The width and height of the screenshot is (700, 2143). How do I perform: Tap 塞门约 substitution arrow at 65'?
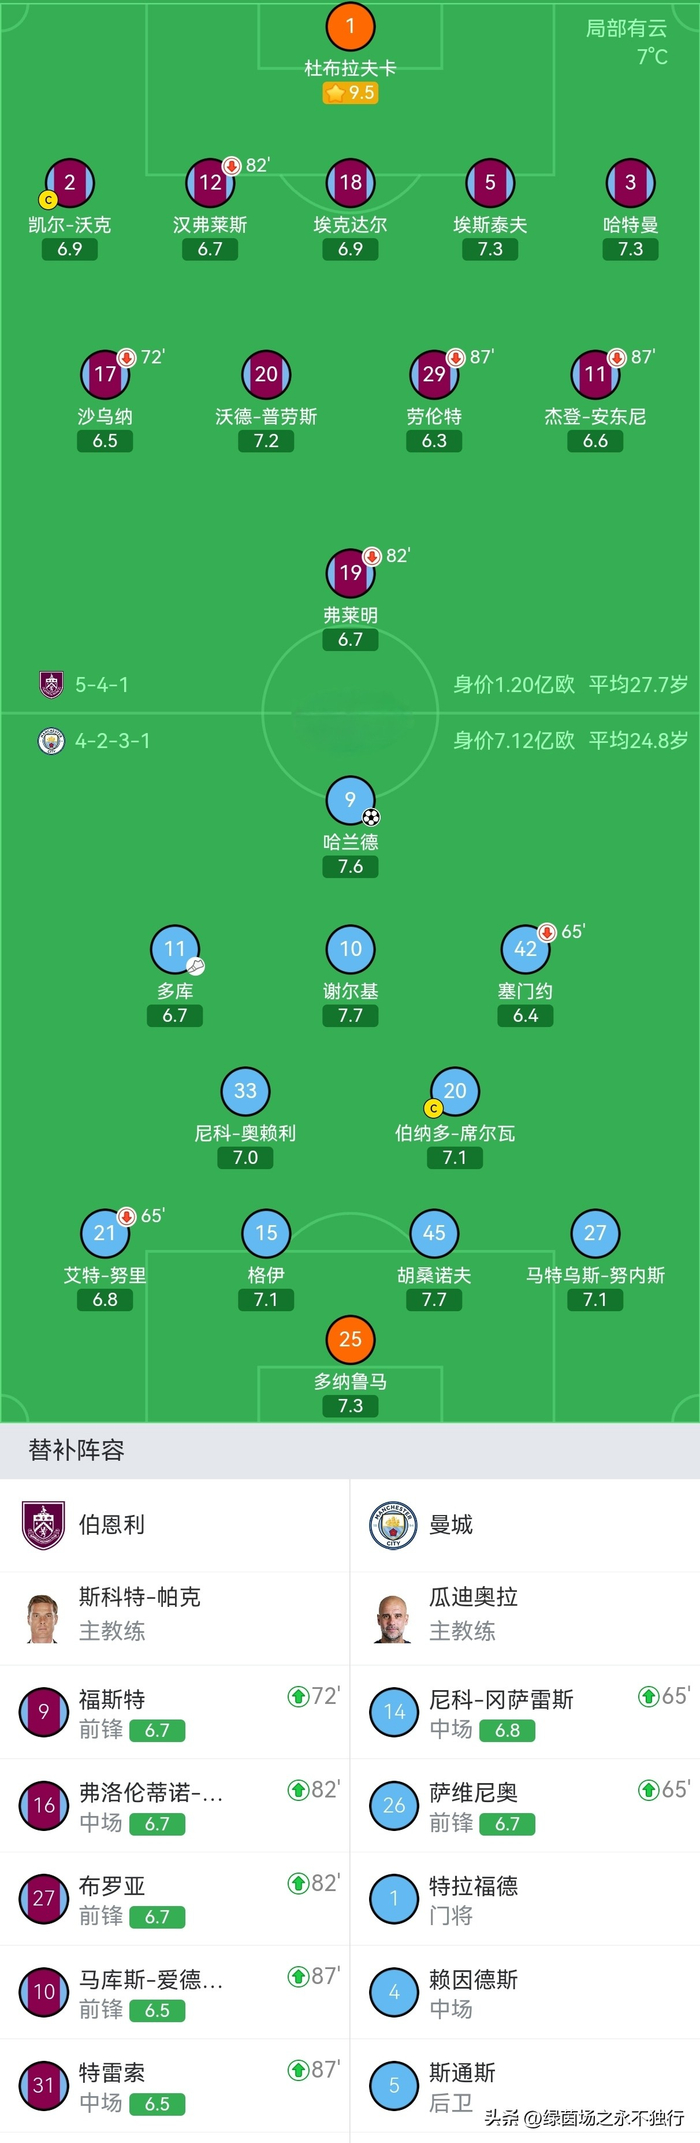coord(547,933)
